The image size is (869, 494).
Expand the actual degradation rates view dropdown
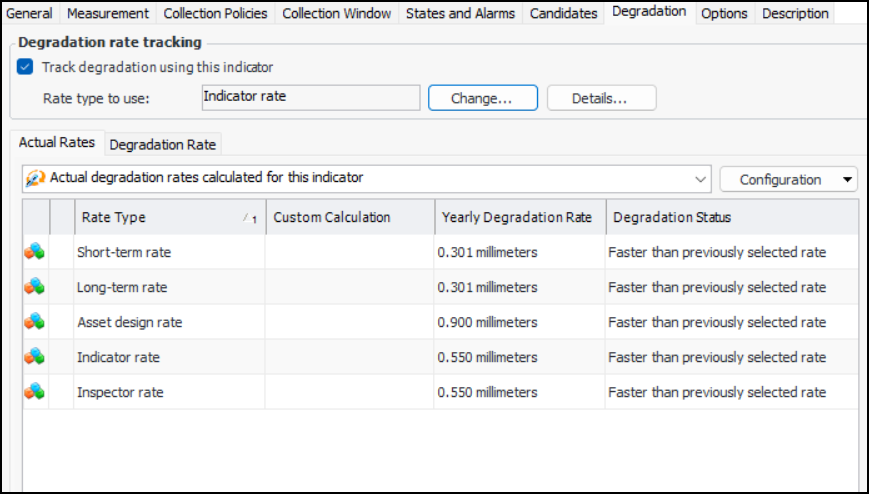point(699,179)
